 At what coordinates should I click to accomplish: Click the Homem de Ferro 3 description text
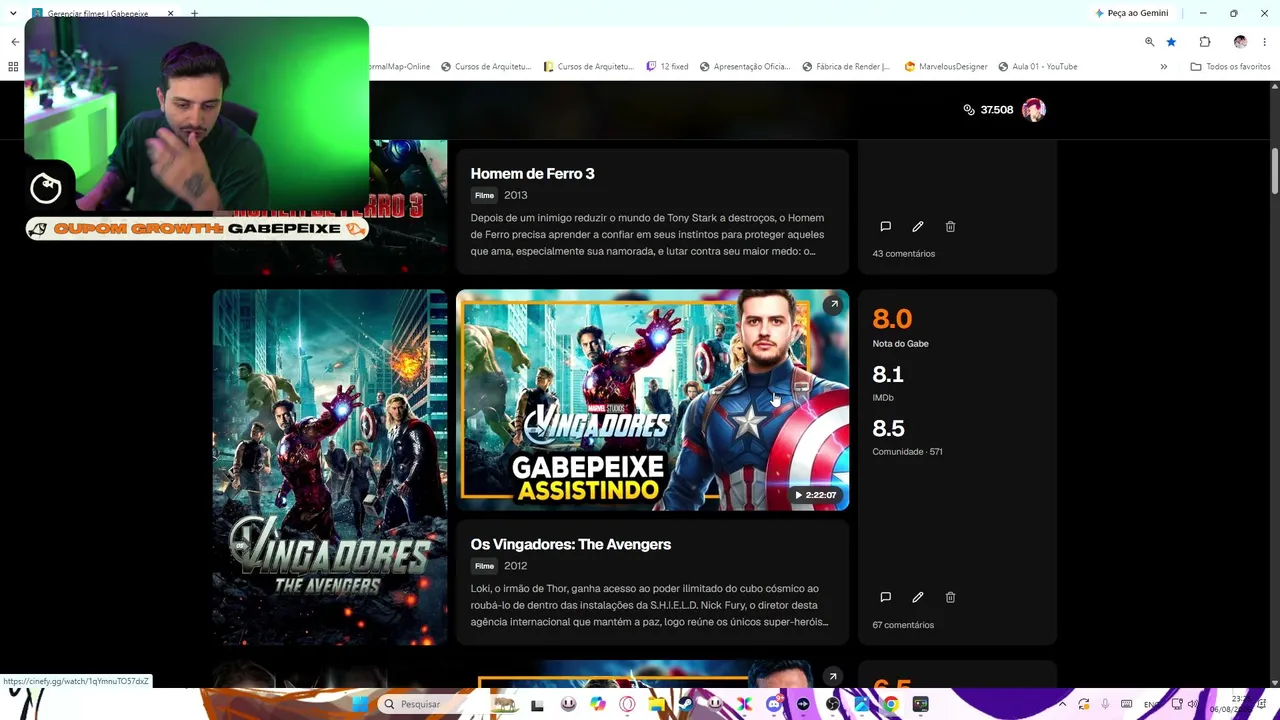[648, 235]
